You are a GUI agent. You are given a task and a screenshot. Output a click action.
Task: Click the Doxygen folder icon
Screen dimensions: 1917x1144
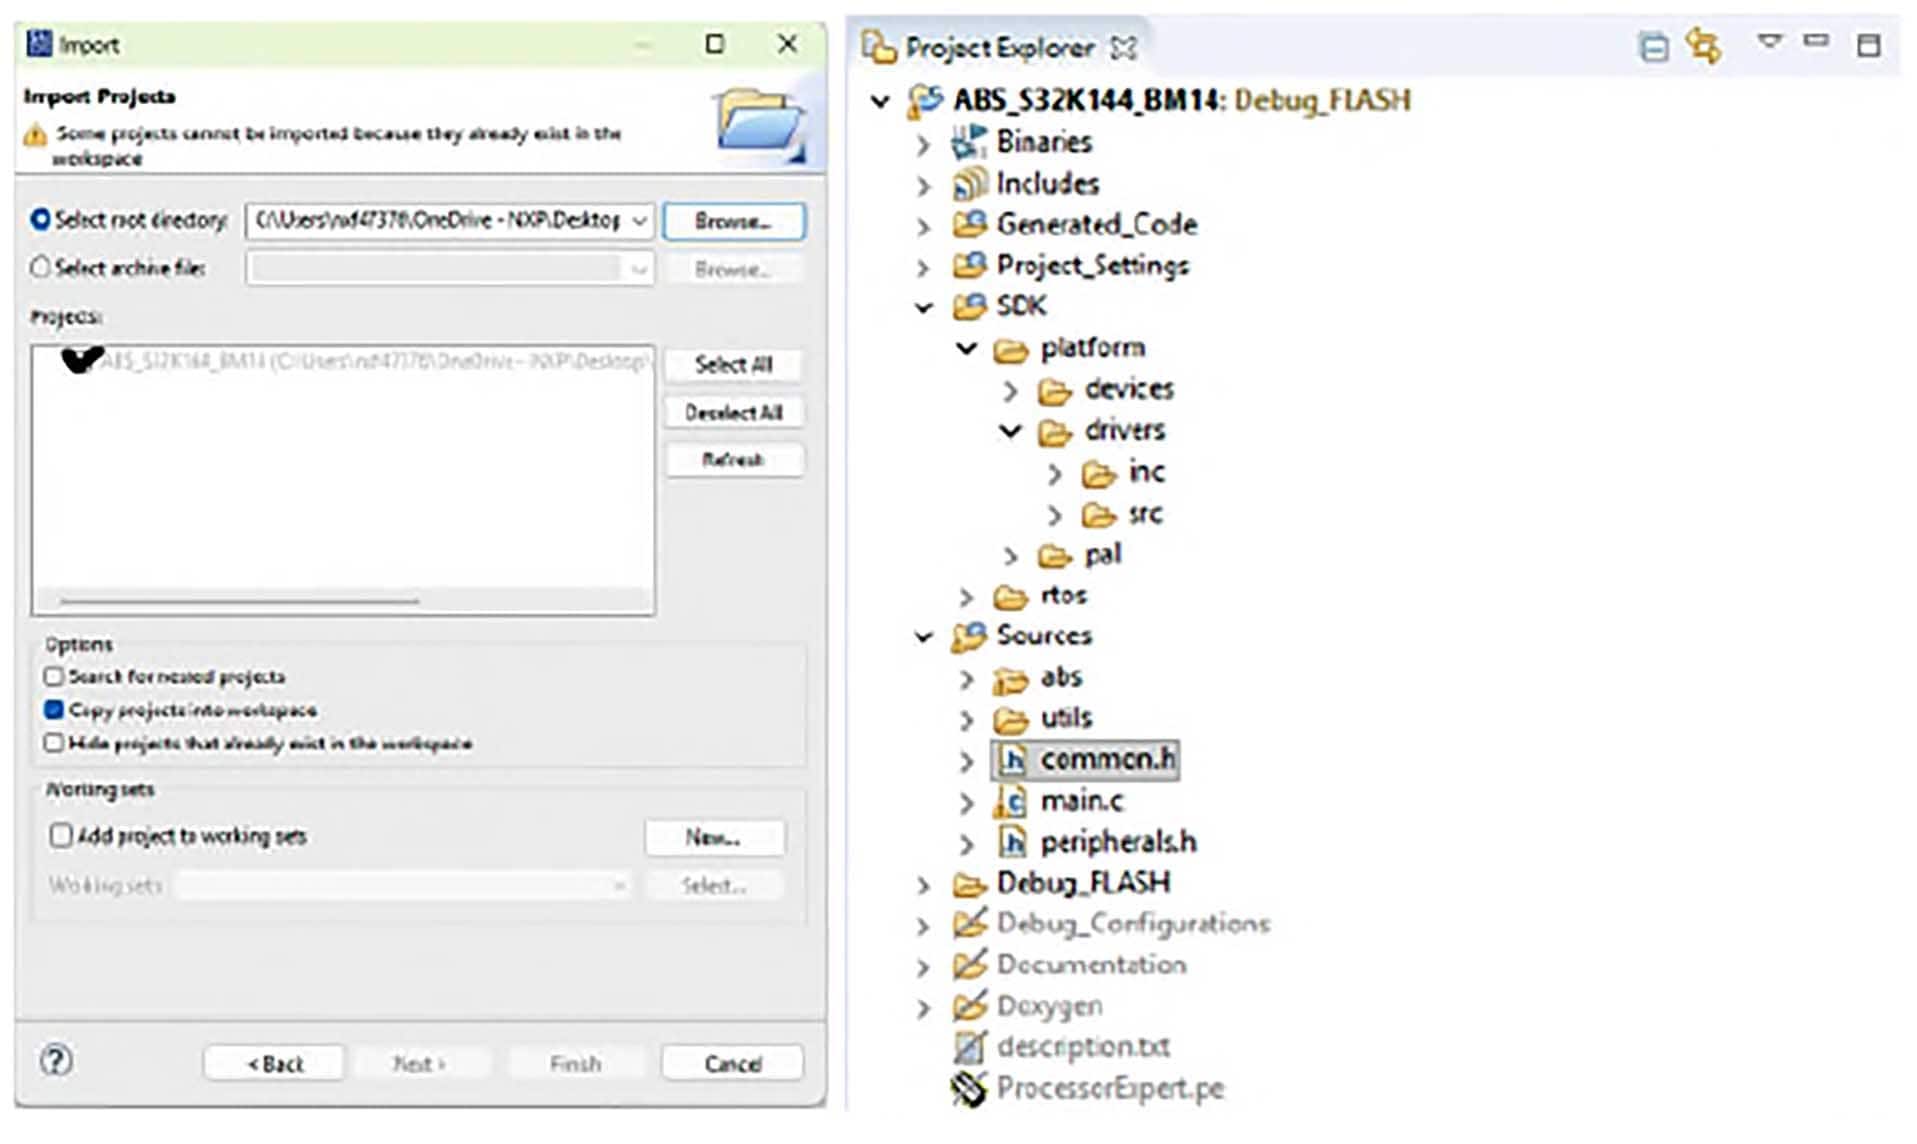(968, 1005)
